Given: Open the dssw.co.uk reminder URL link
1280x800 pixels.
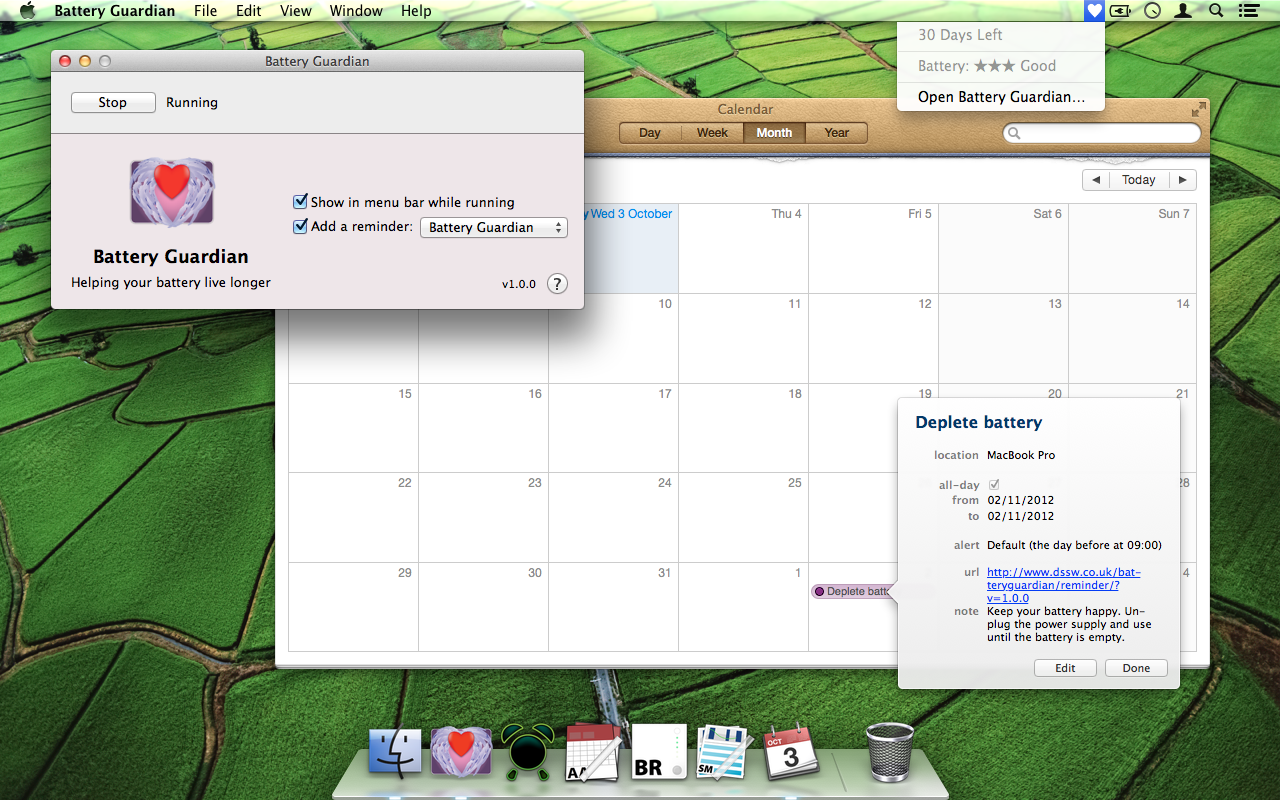Looking at the screenshot, I should [x=1063, y=585].
